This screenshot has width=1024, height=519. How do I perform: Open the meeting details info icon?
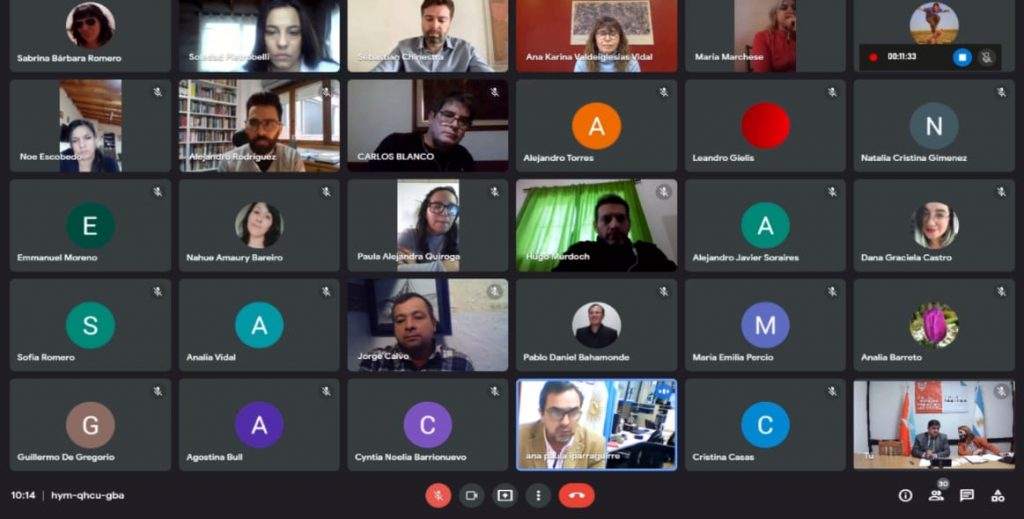(905, 495)
